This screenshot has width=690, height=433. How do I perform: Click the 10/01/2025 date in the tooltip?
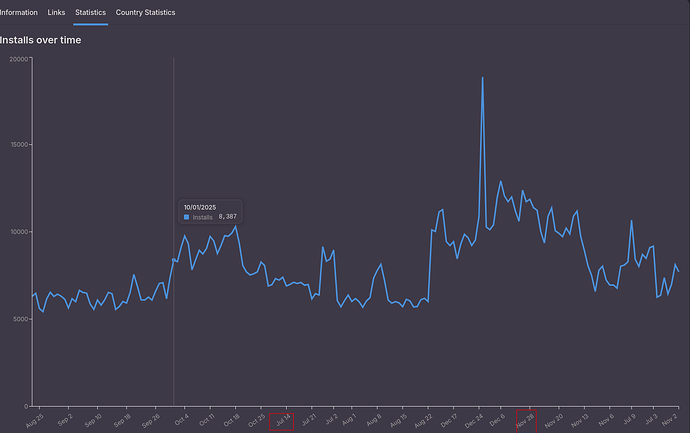pyautogui.click(x=199, y=206)
